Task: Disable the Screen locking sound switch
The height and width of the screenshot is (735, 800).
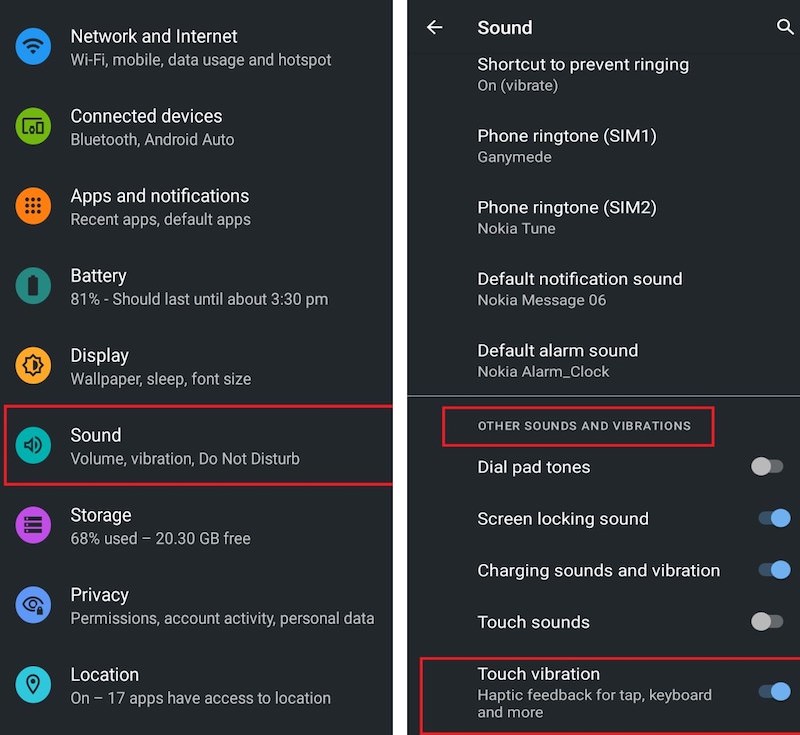Action: tap(774, 518)
